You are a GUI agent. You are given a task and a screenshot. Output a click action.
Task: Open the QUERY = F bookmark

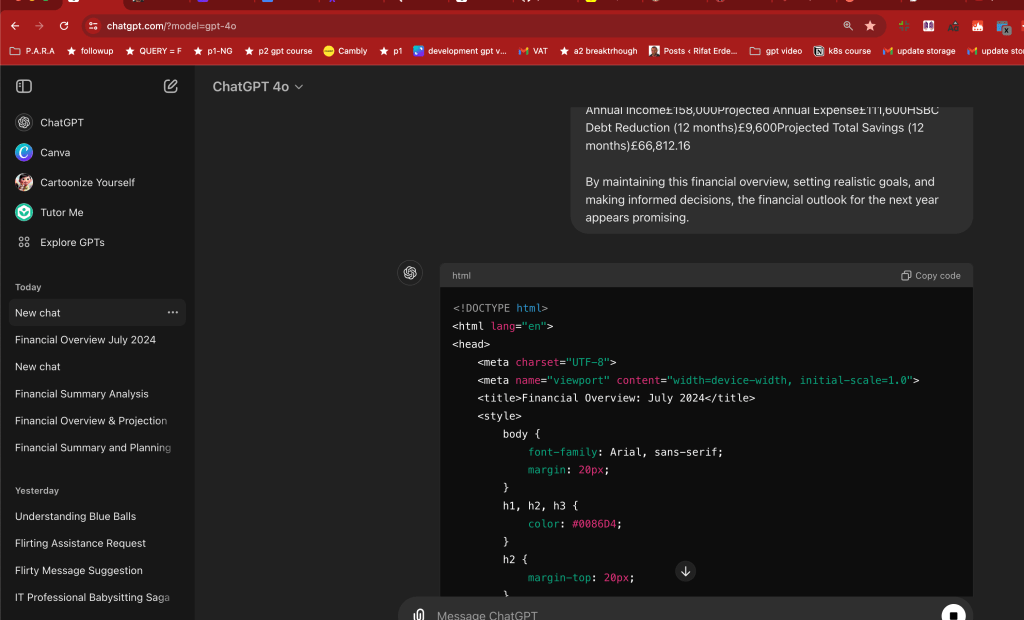point(153,51)
